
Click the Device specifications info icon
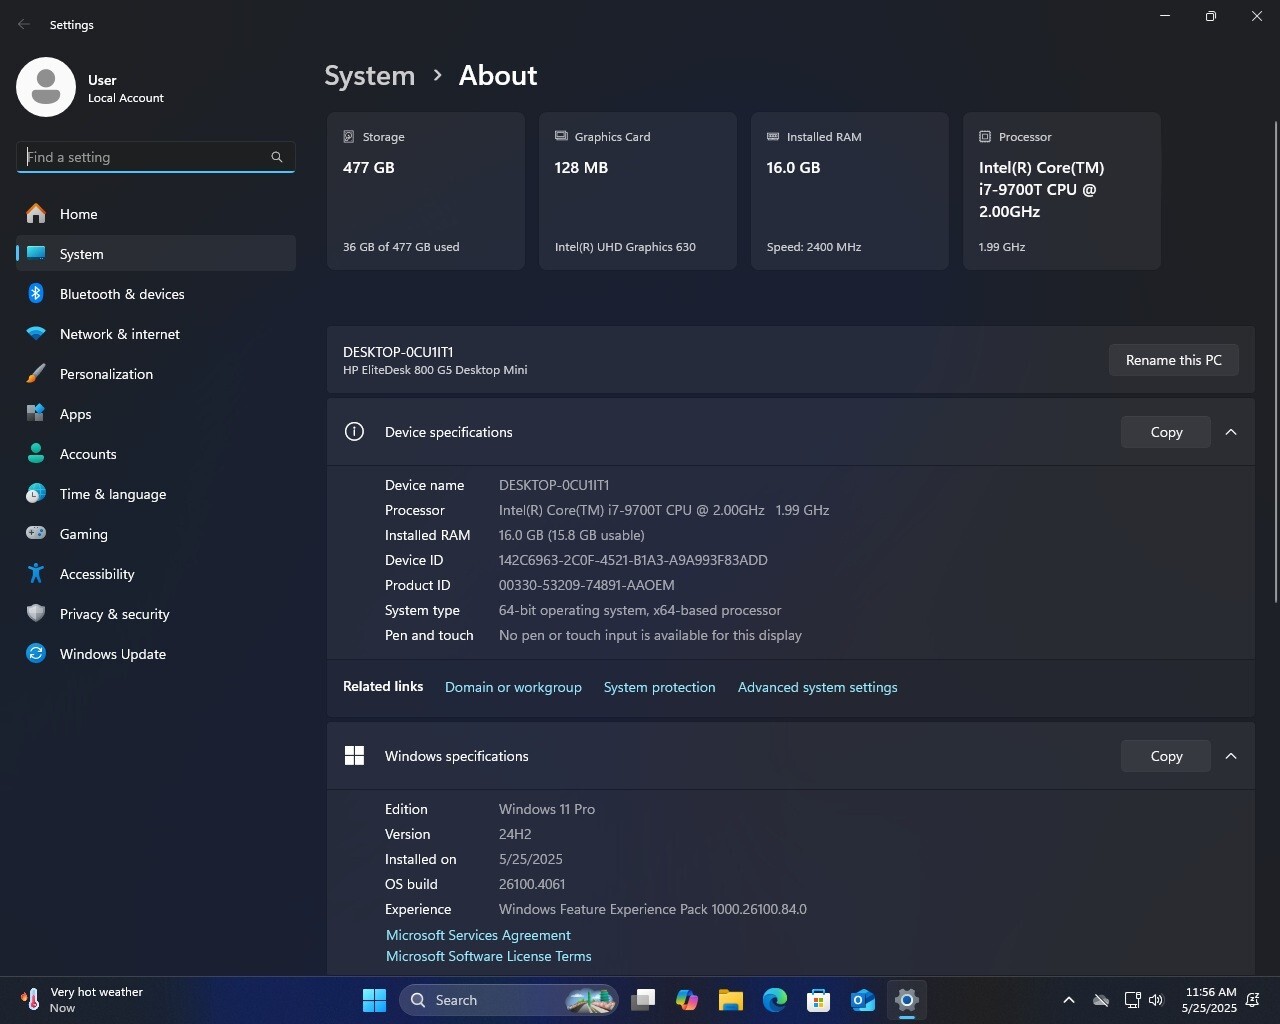[x=354, y=432]
